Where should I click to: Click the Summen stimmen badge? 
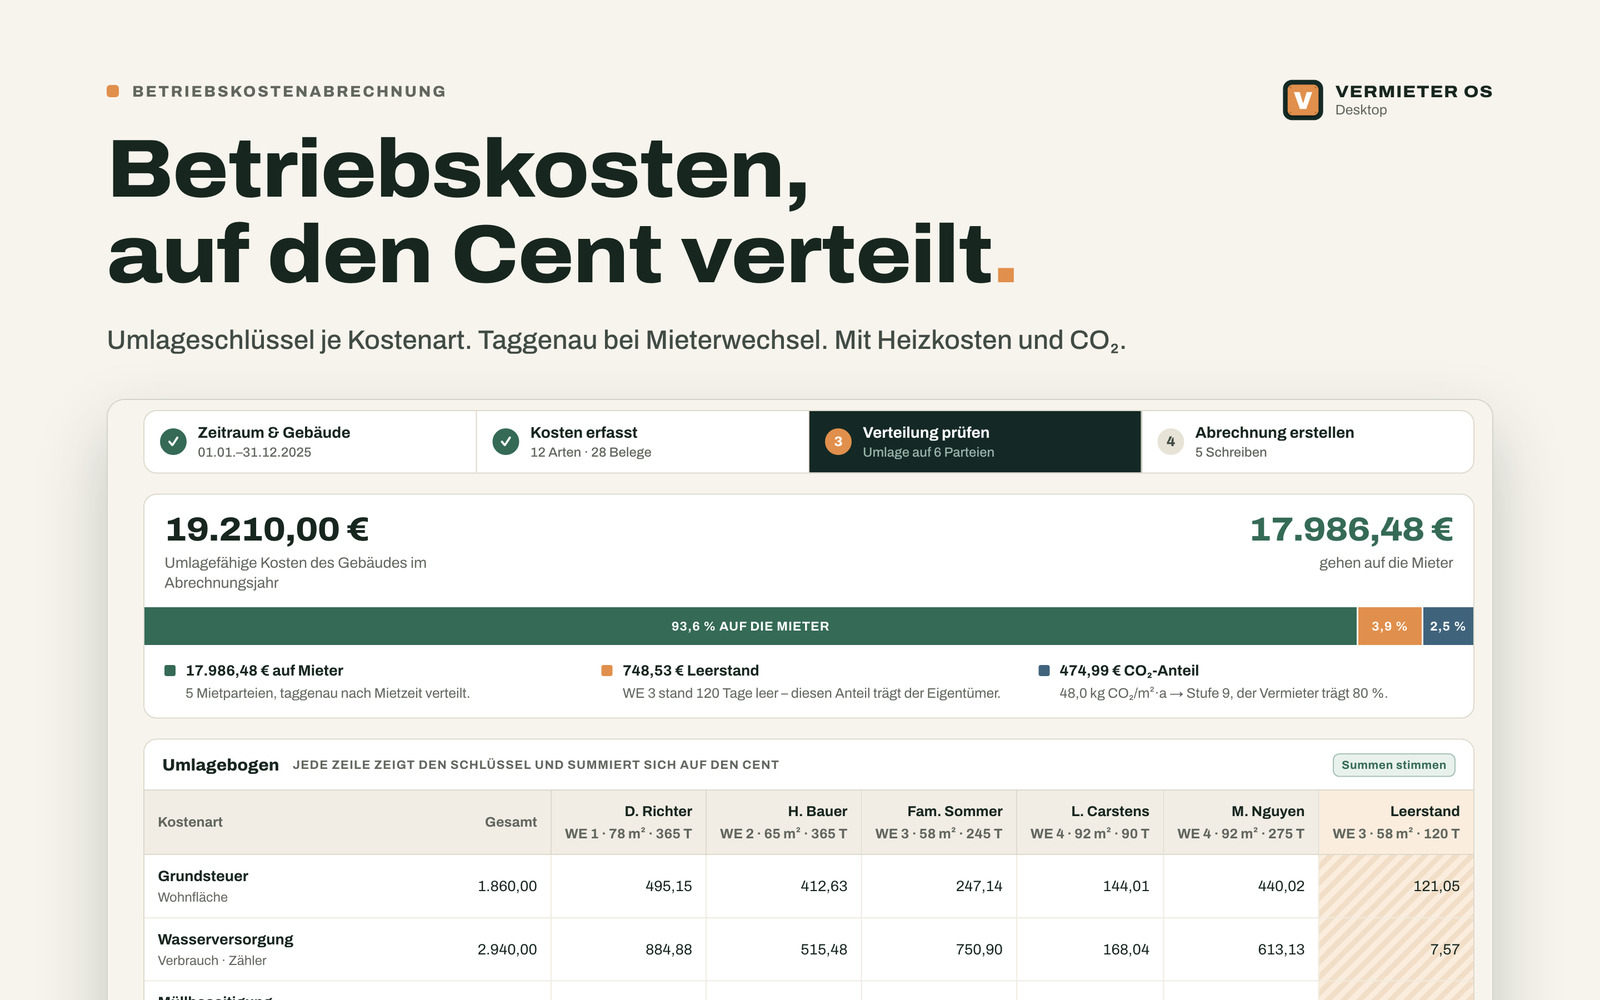1394,765
